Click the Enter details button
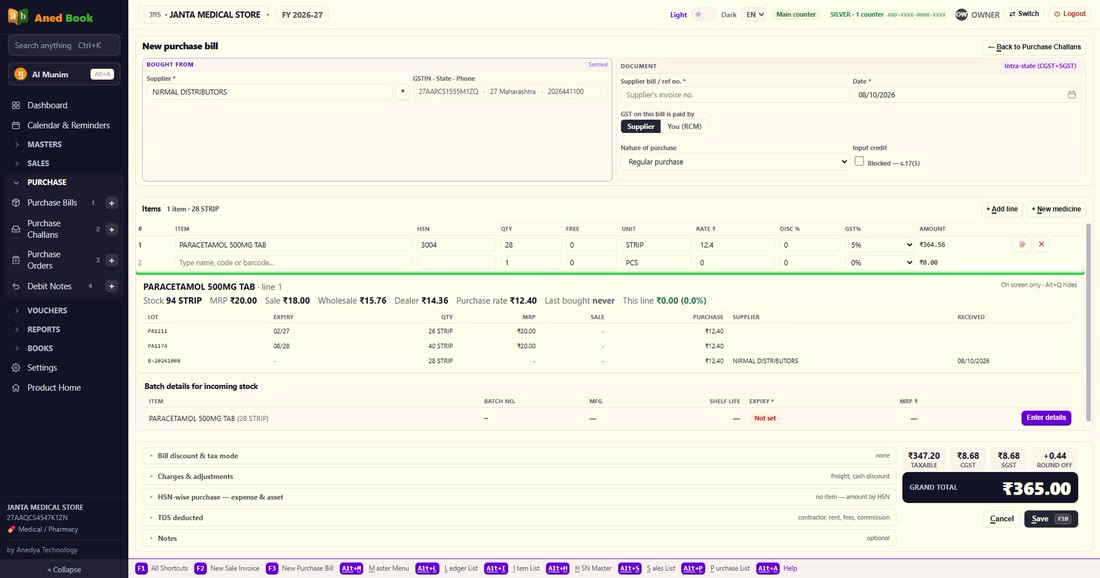The height and width of the screenshot is (578, 1100). point(1046,418)
